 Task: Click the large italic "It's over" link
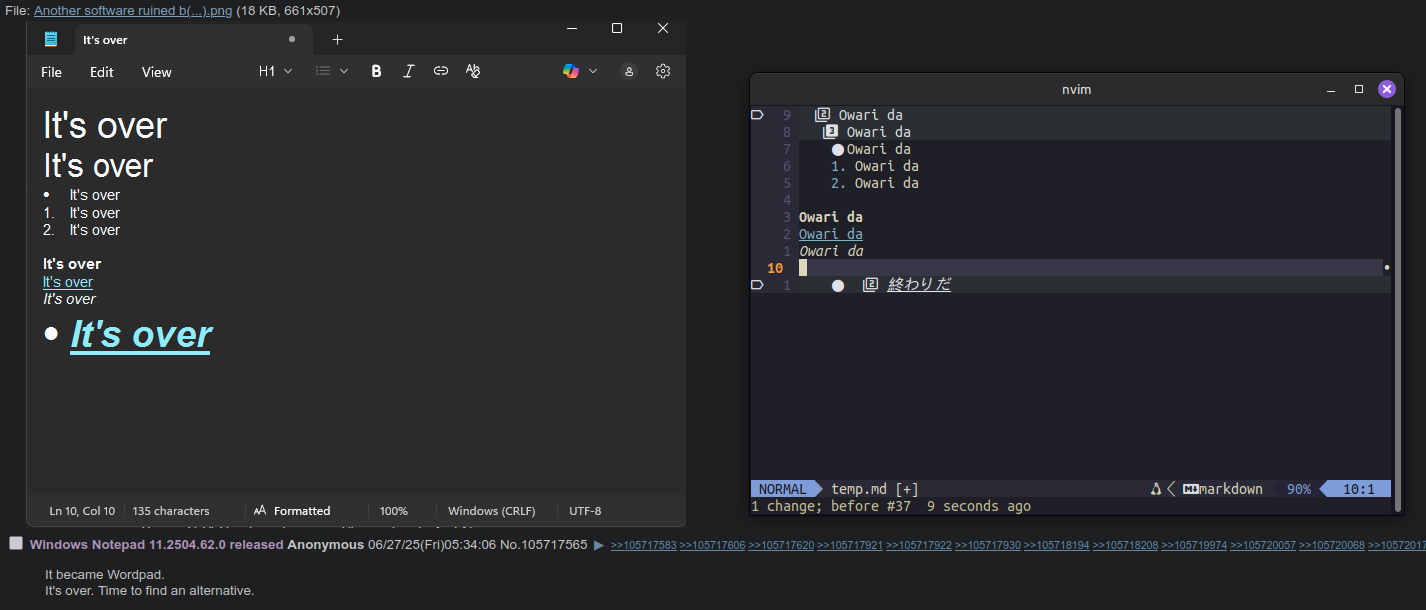pos(141,335)
